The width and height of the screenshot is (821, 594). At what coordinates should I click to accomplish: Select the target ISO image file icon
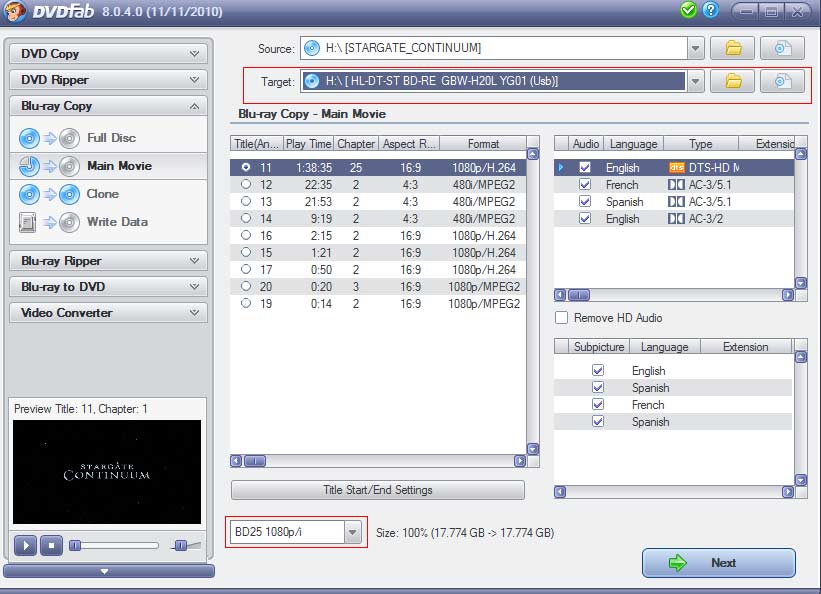782,81
